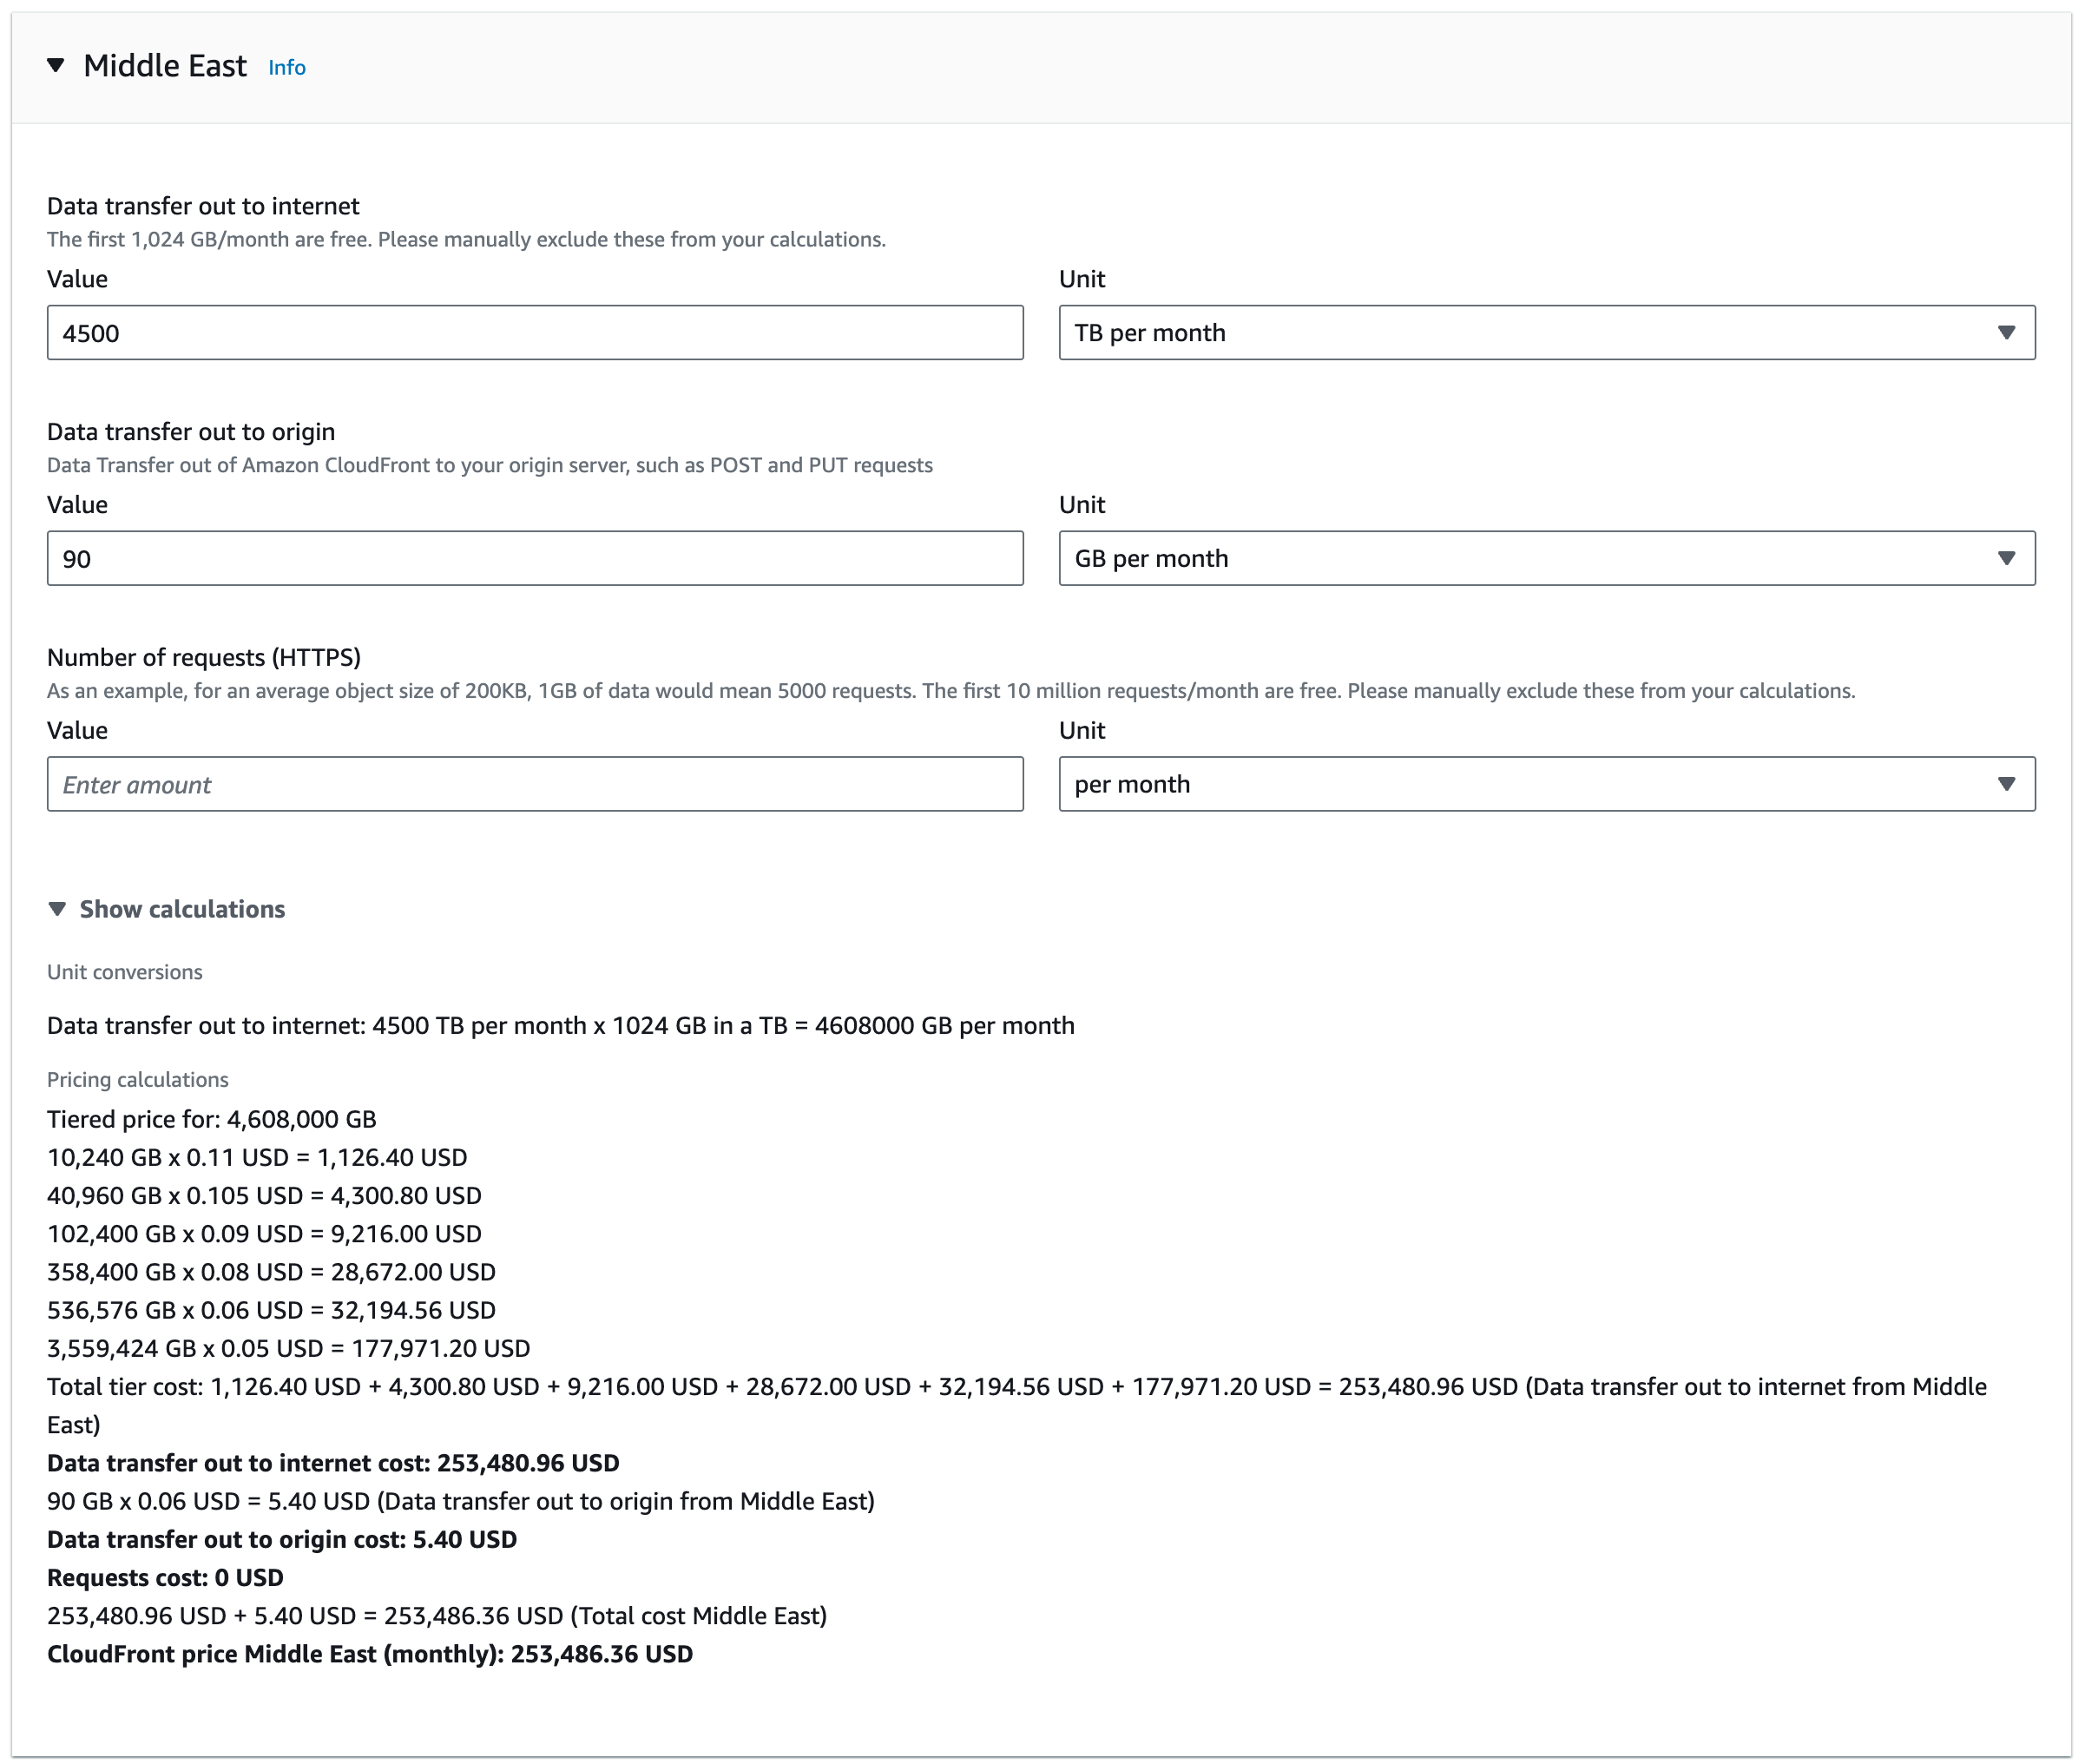This screenshot has width=2085, height=1764.
Task: Click the internet transfer value field showing 4500
Action: (x=534, y=333)
